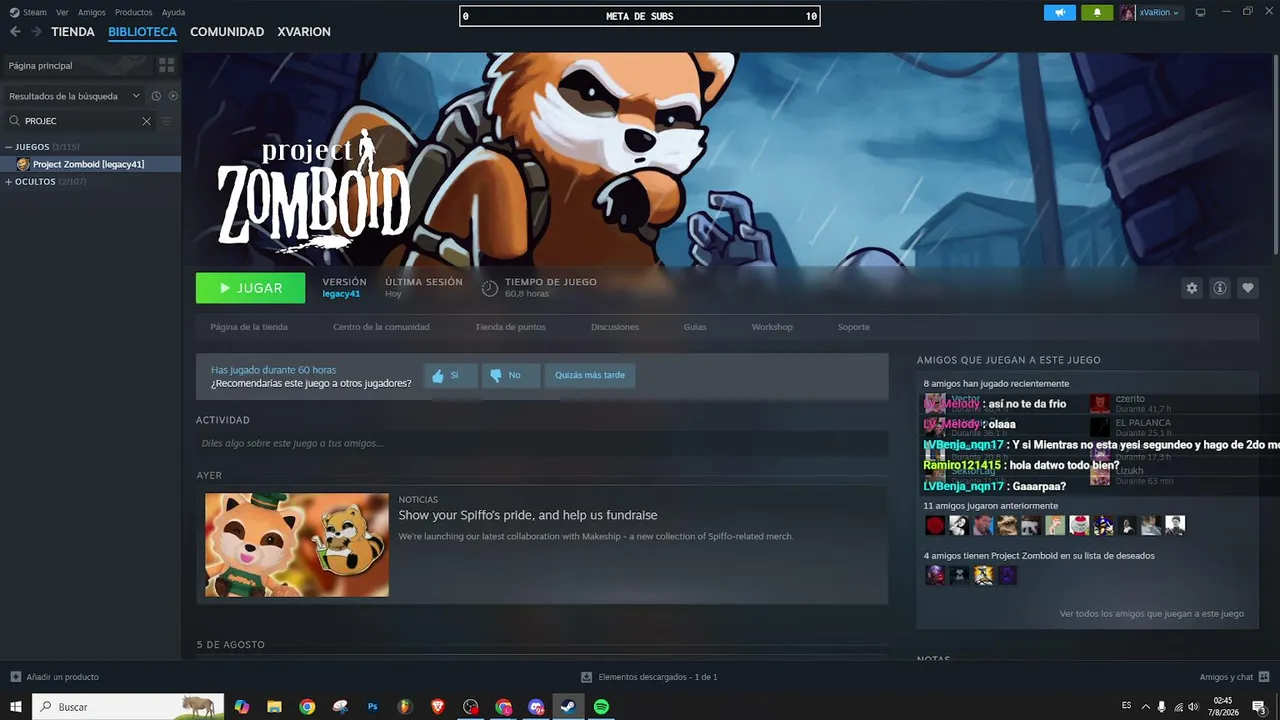Open collections grid view icon
This screenshot has height=720, width=1280.
tap(167, 65)
